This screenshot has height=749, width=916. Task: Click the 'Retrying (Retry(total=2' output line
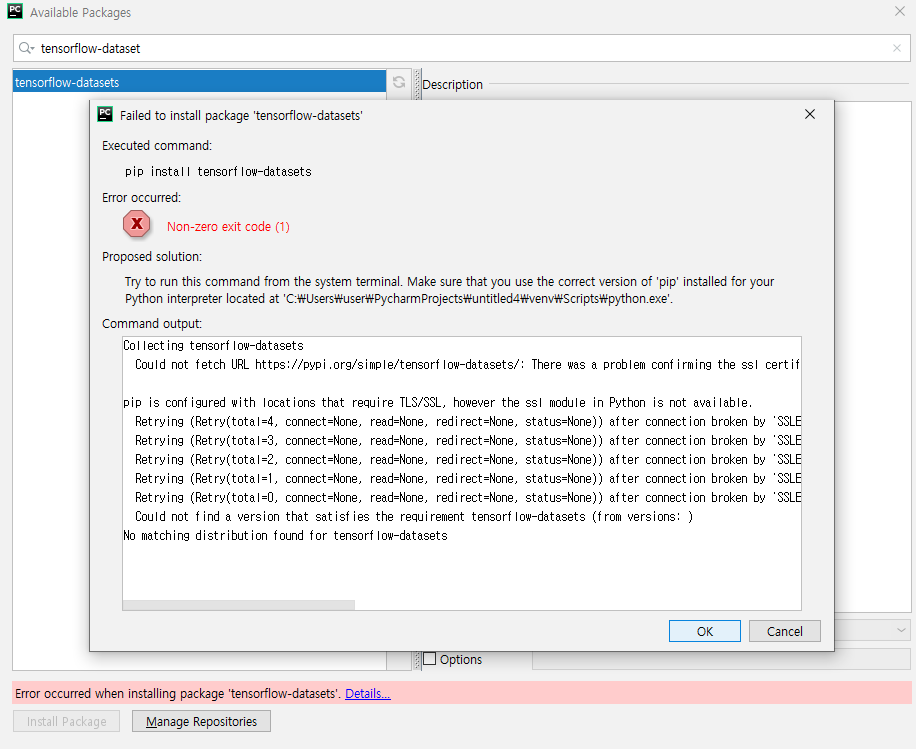[468, 459]
